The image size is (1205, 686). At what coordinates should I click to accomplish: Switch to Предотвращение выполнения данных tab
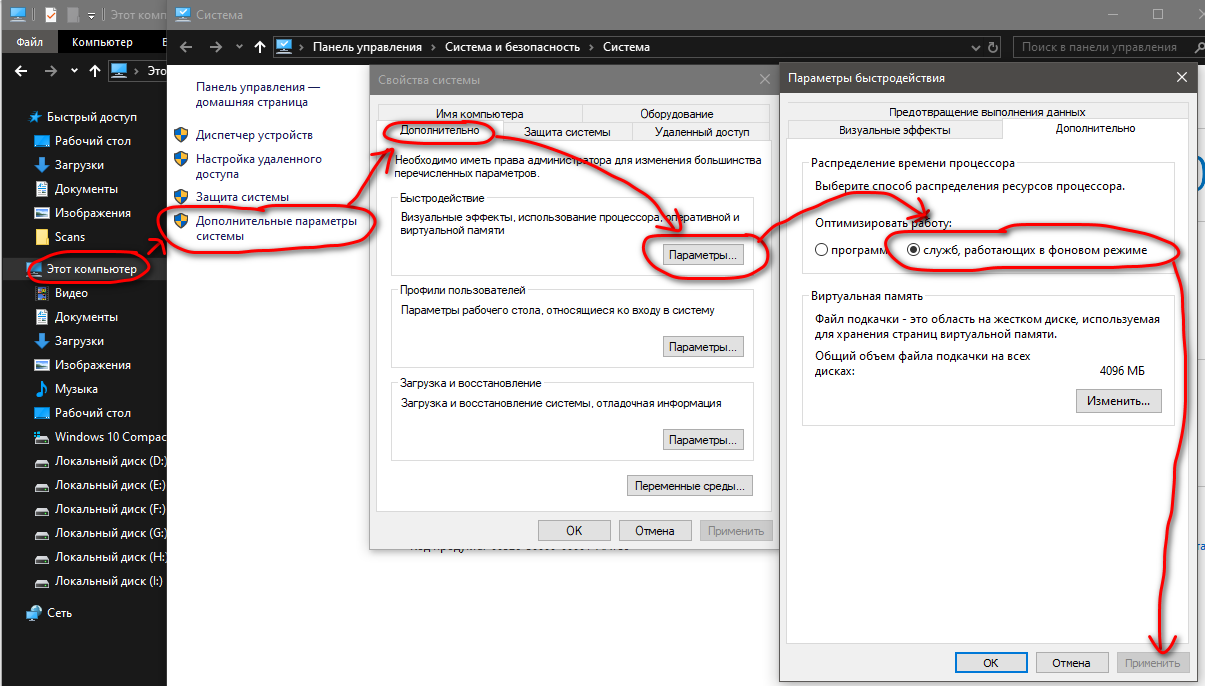coord(986,112)
